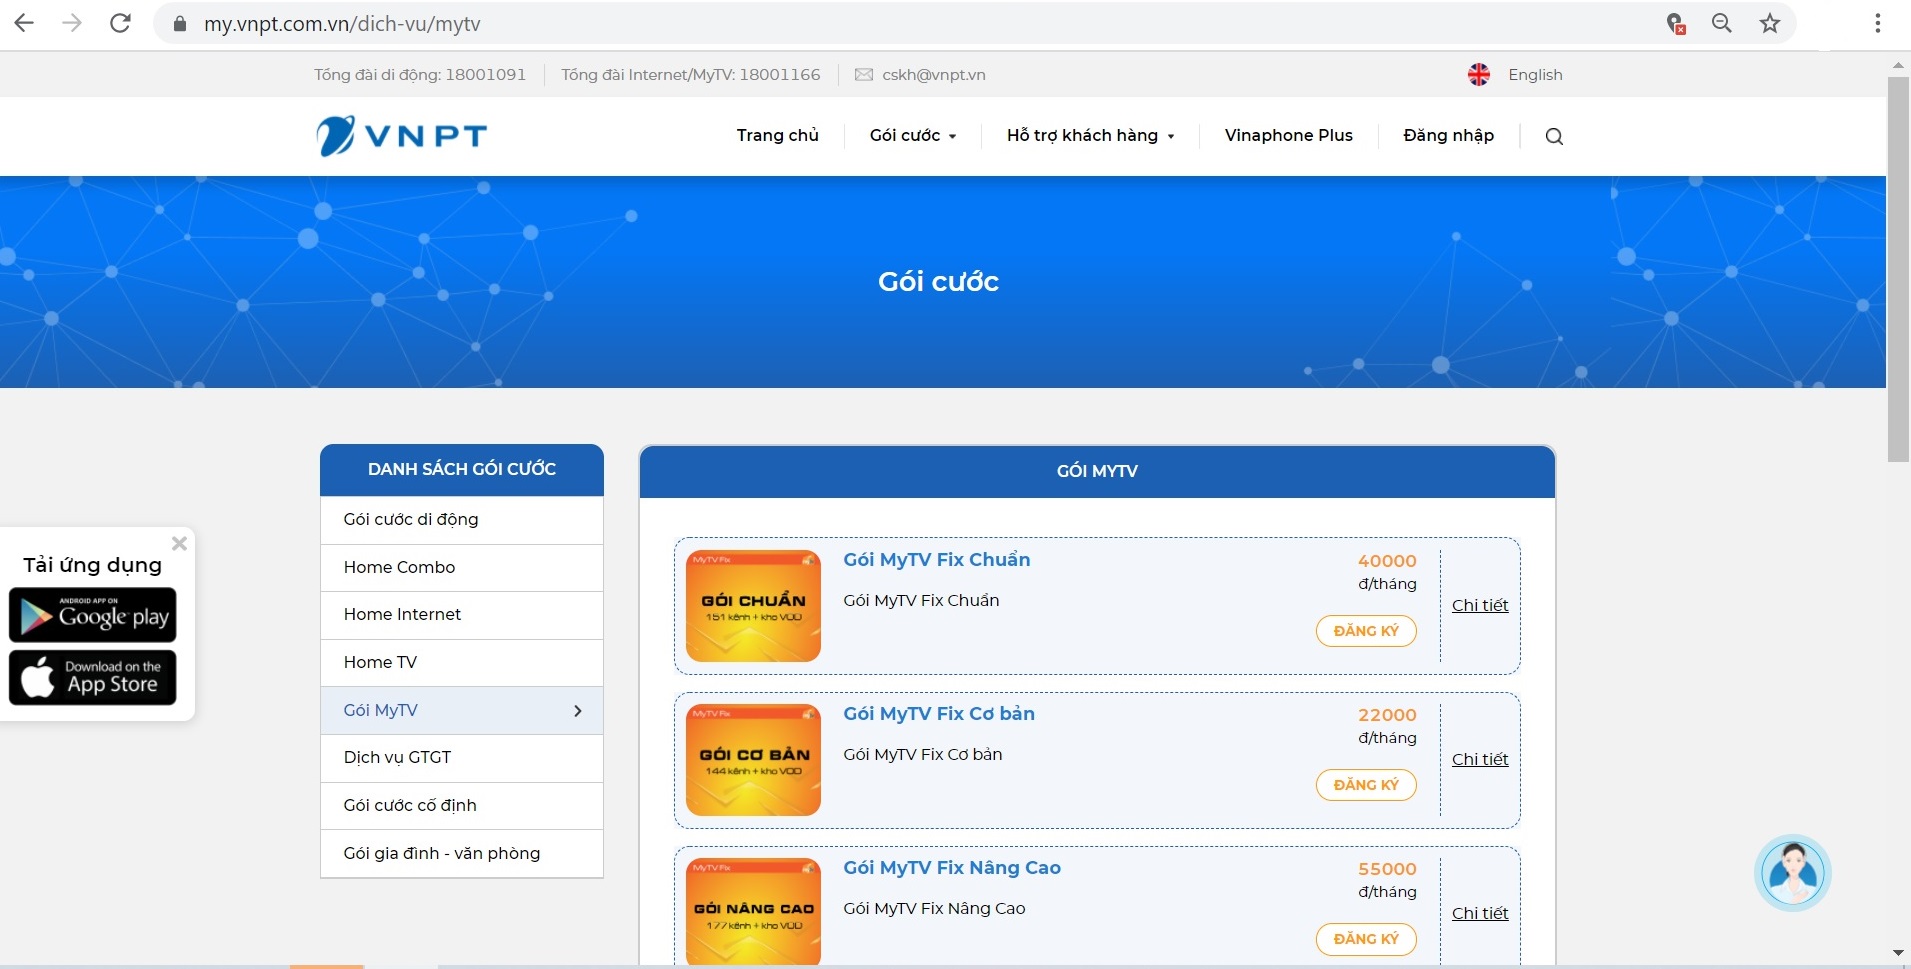Bookmark the page via the star icon

pos(1770,22)
